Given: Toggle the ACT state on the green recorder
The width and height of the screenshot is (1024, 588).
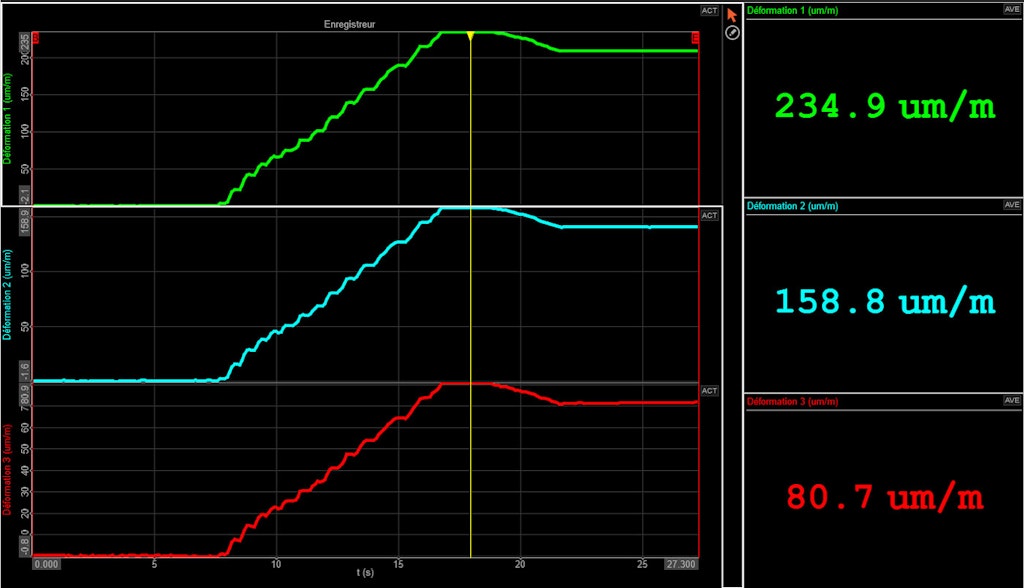Looking at the screenshot, I should tap(708, 9).
